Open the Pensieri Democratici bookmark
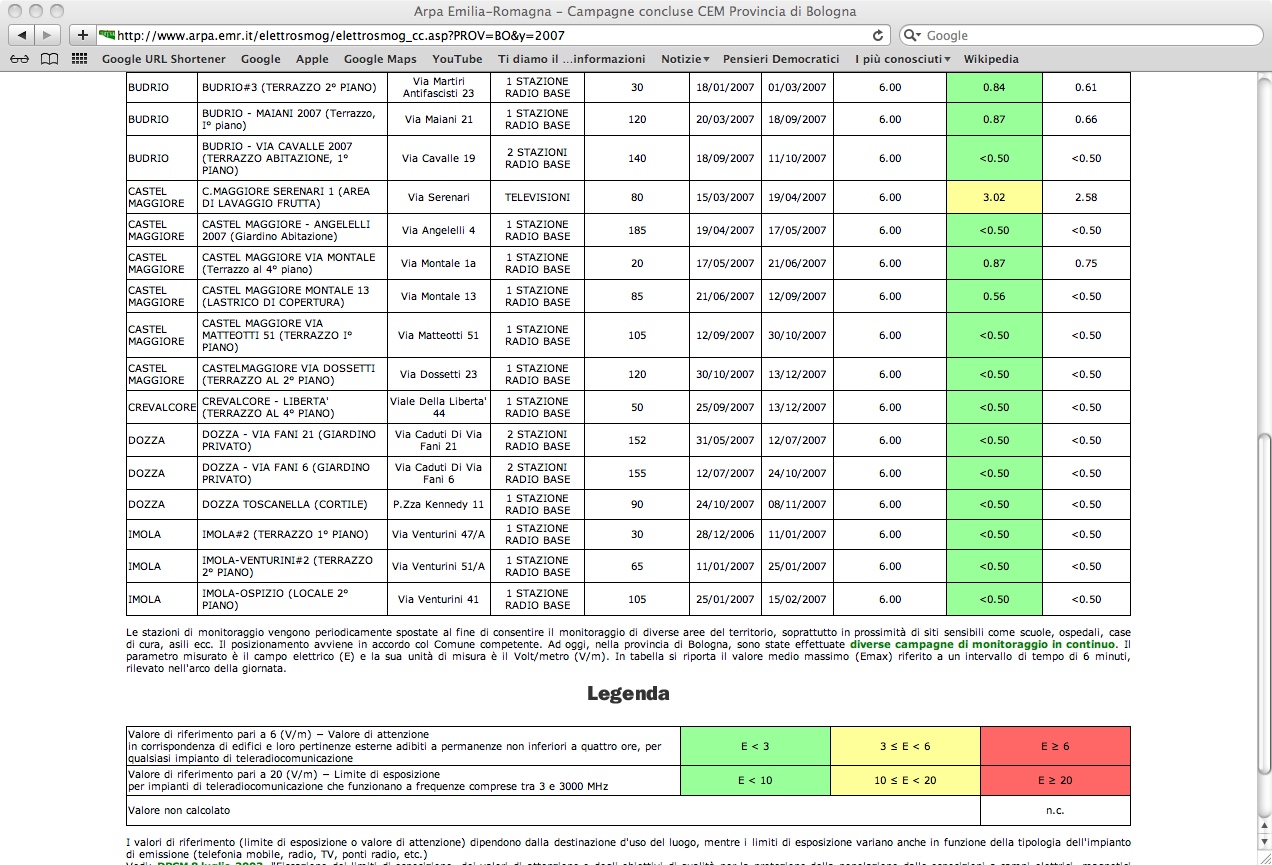Viewport: 1272px width, 865px height. click(781, 59)
